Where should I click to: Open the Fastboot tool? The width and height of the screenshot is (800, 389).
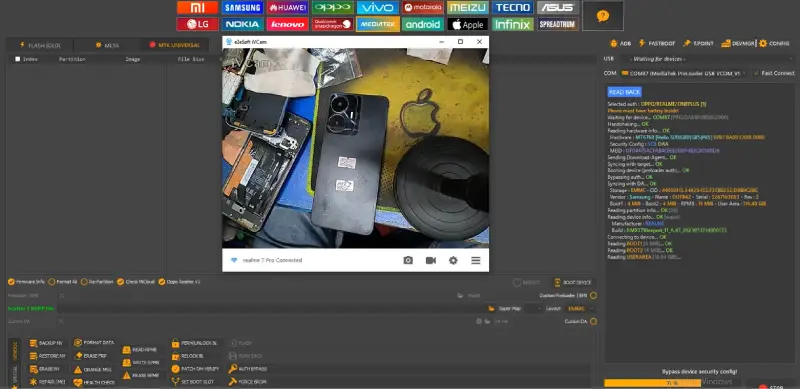click(657, 43)
